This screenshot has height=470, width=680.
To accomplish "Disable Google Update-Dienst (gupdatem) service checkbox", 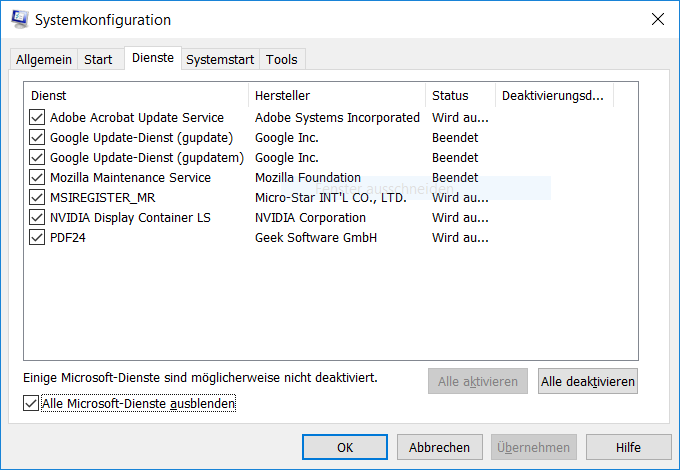I will pyautogui.click(x=37, y=158).
